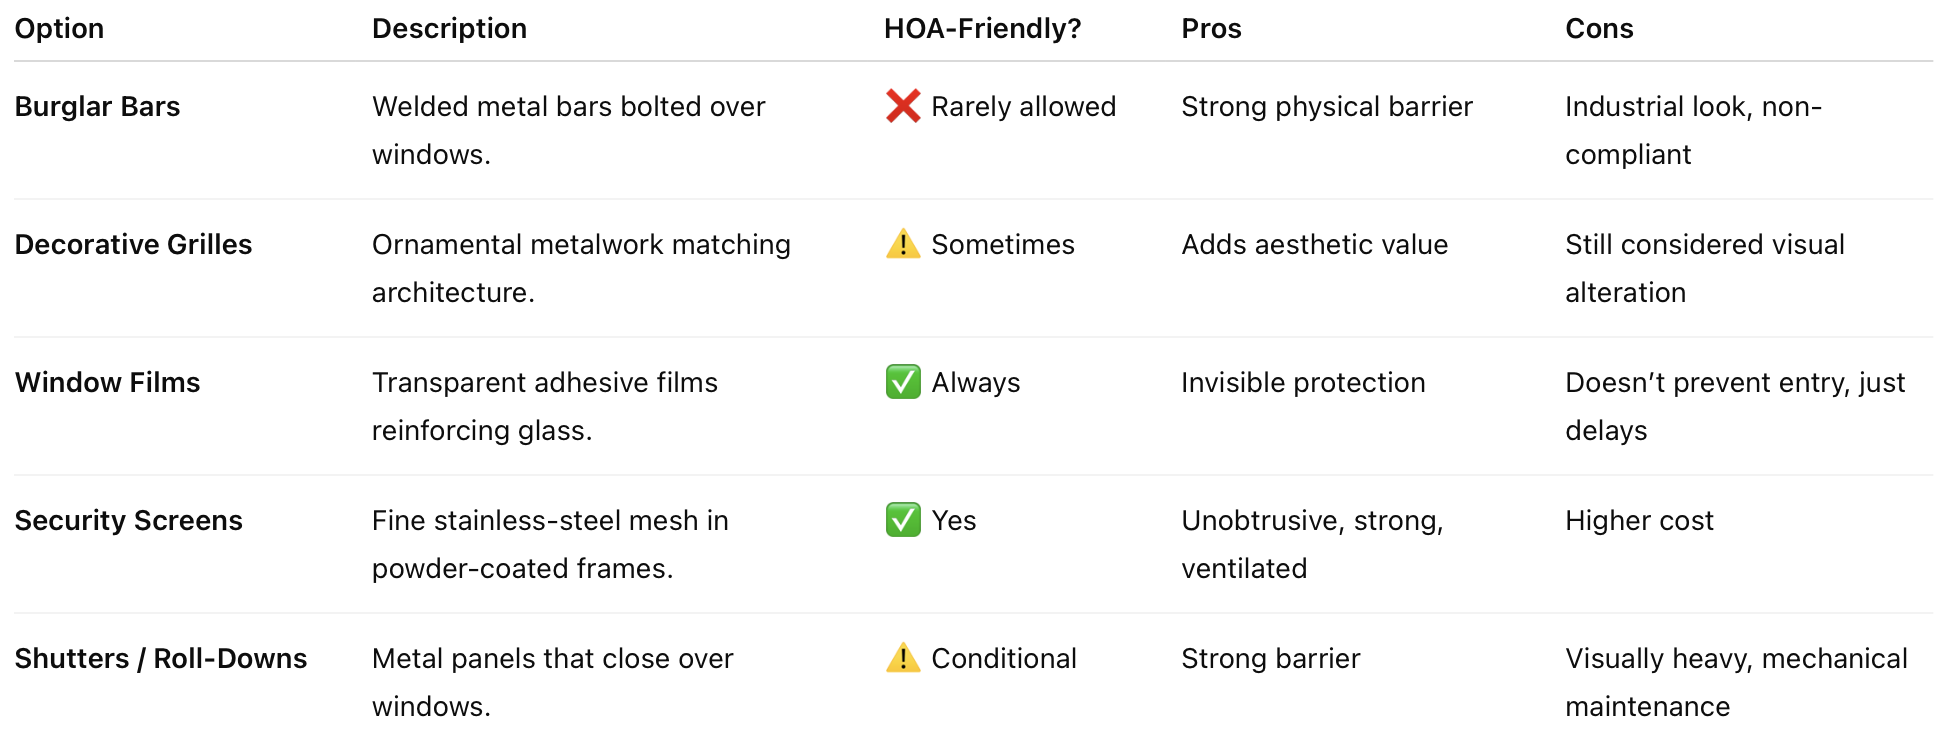Click the Window Films row title

pos(107,383)
